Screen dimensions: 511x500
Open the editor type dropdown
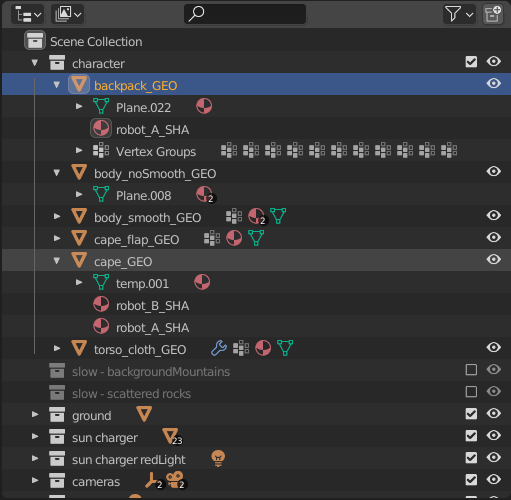[27, 15]
